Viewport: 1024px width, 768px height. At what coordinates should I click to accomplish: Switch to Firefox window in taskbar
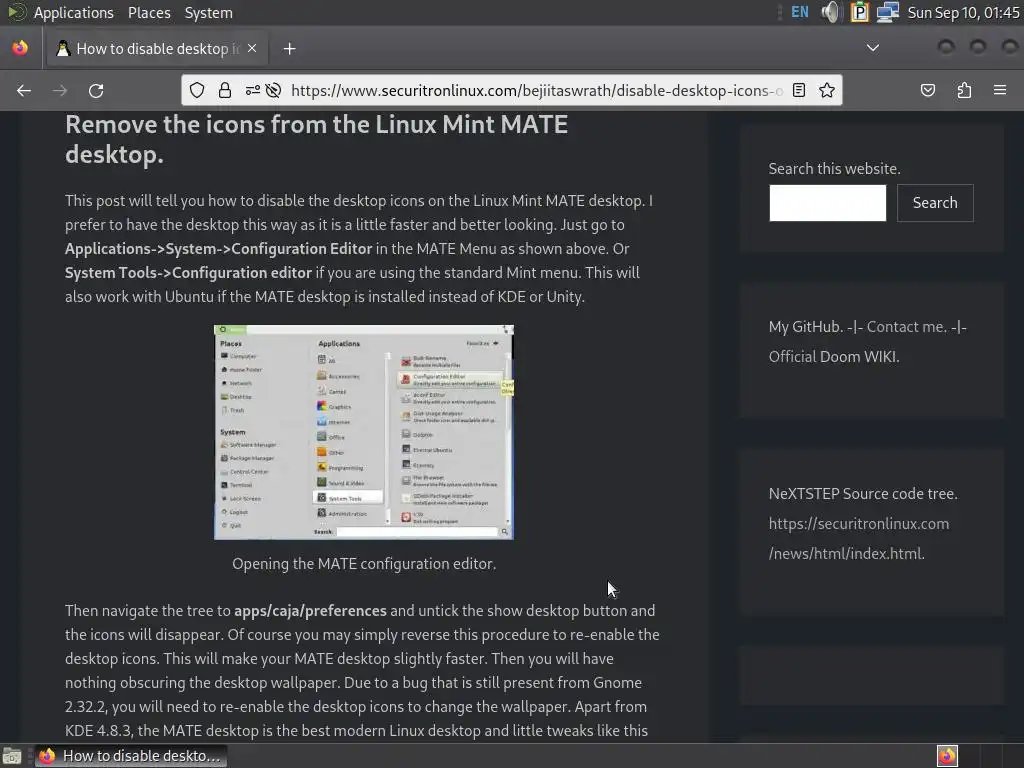tap(131, 756)
